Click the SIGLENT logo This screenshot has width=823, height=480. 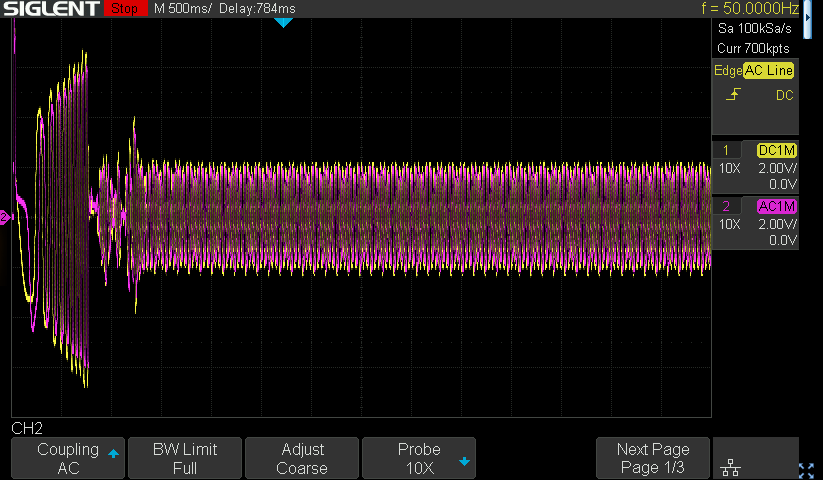click(x=51, y=8)
